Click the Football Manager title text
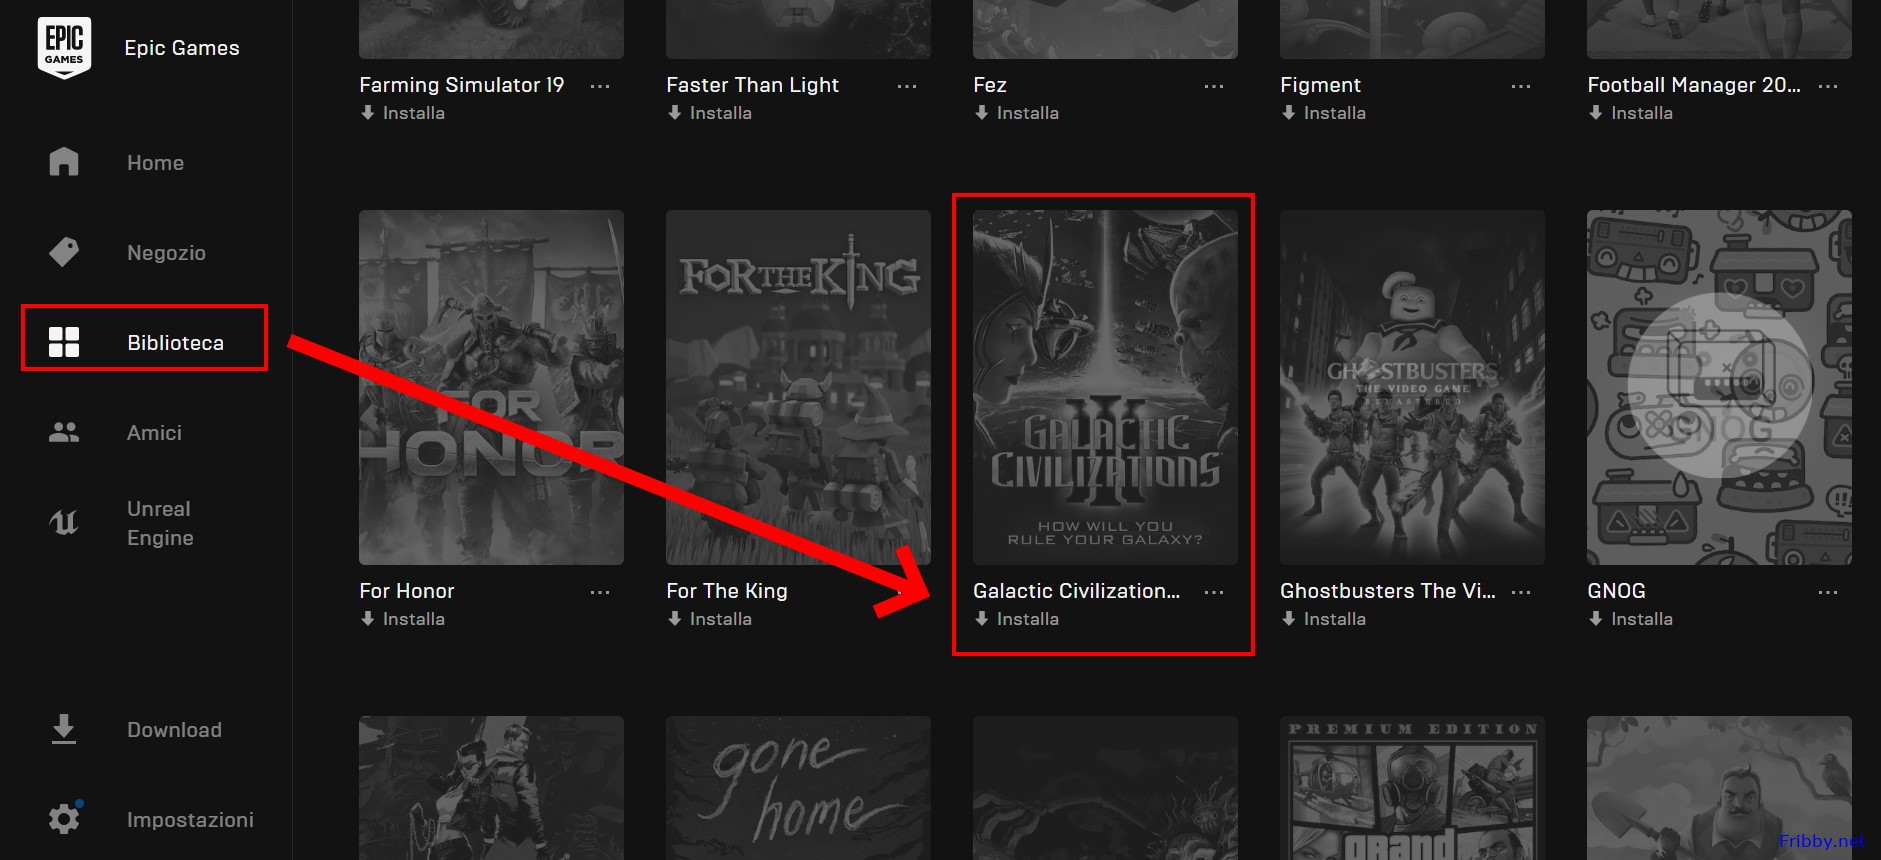This screenshot has width=1881, height=860. 1694,85
